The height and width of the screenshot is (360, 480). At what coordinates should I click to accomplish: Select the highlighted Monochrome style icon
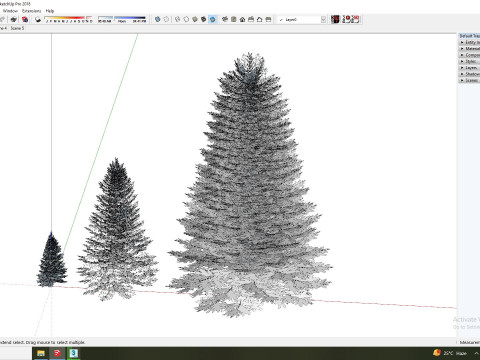pos(212,20)
